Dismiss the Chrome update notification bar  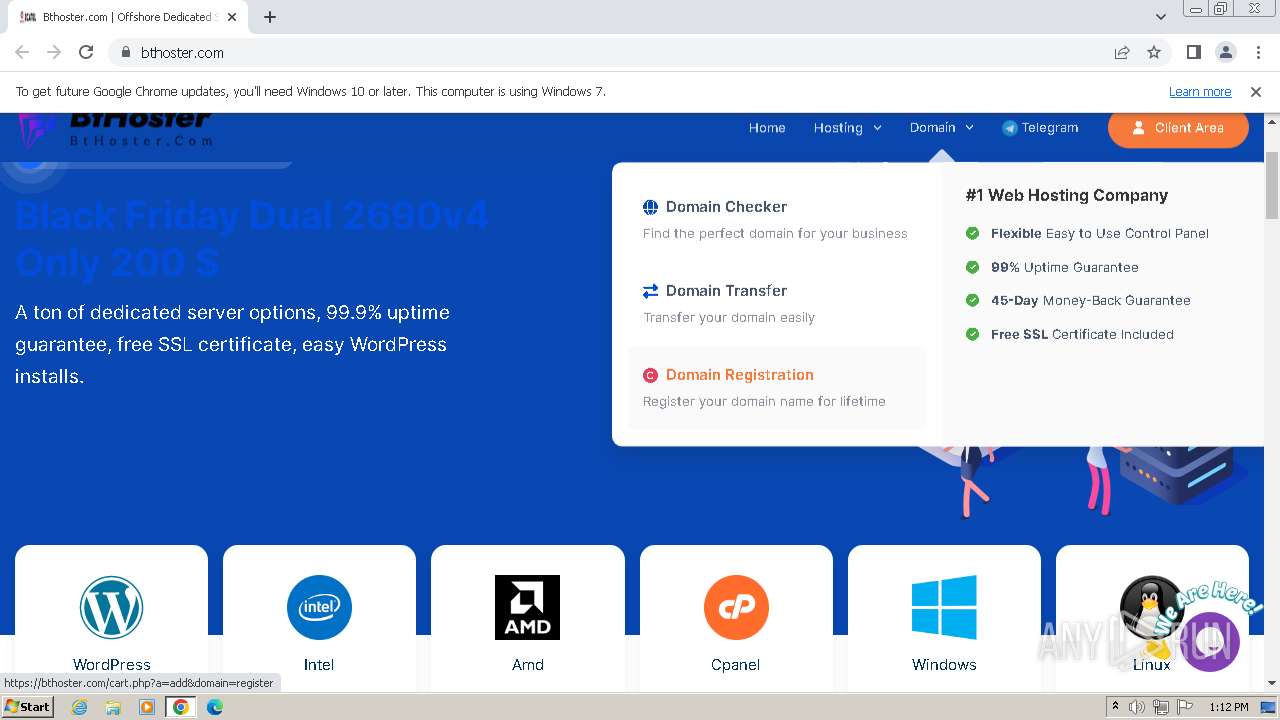coord(1256,91)
